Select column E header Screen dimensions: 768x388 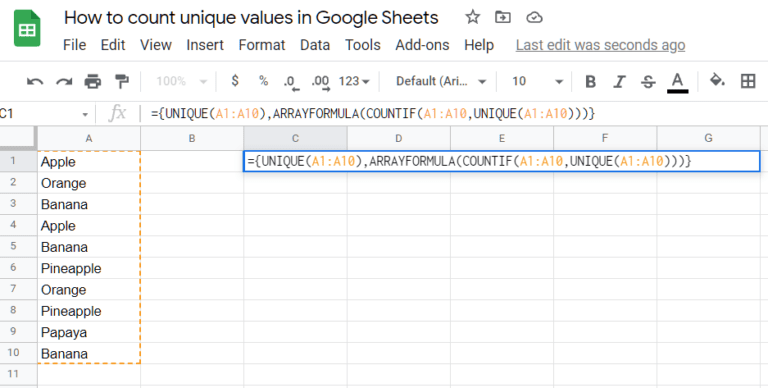coord(502,139)
